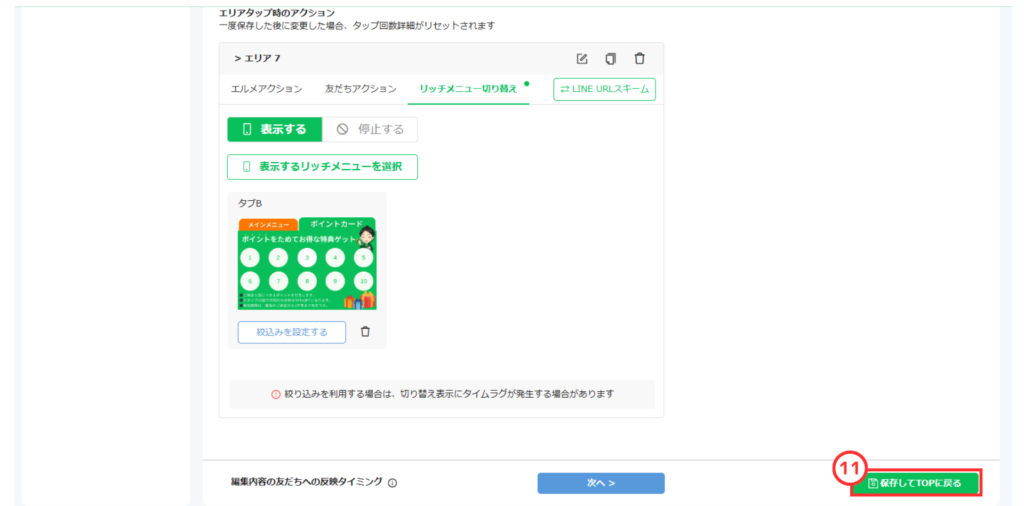Click the タブB rich menu thumbnail

point(306,264)
